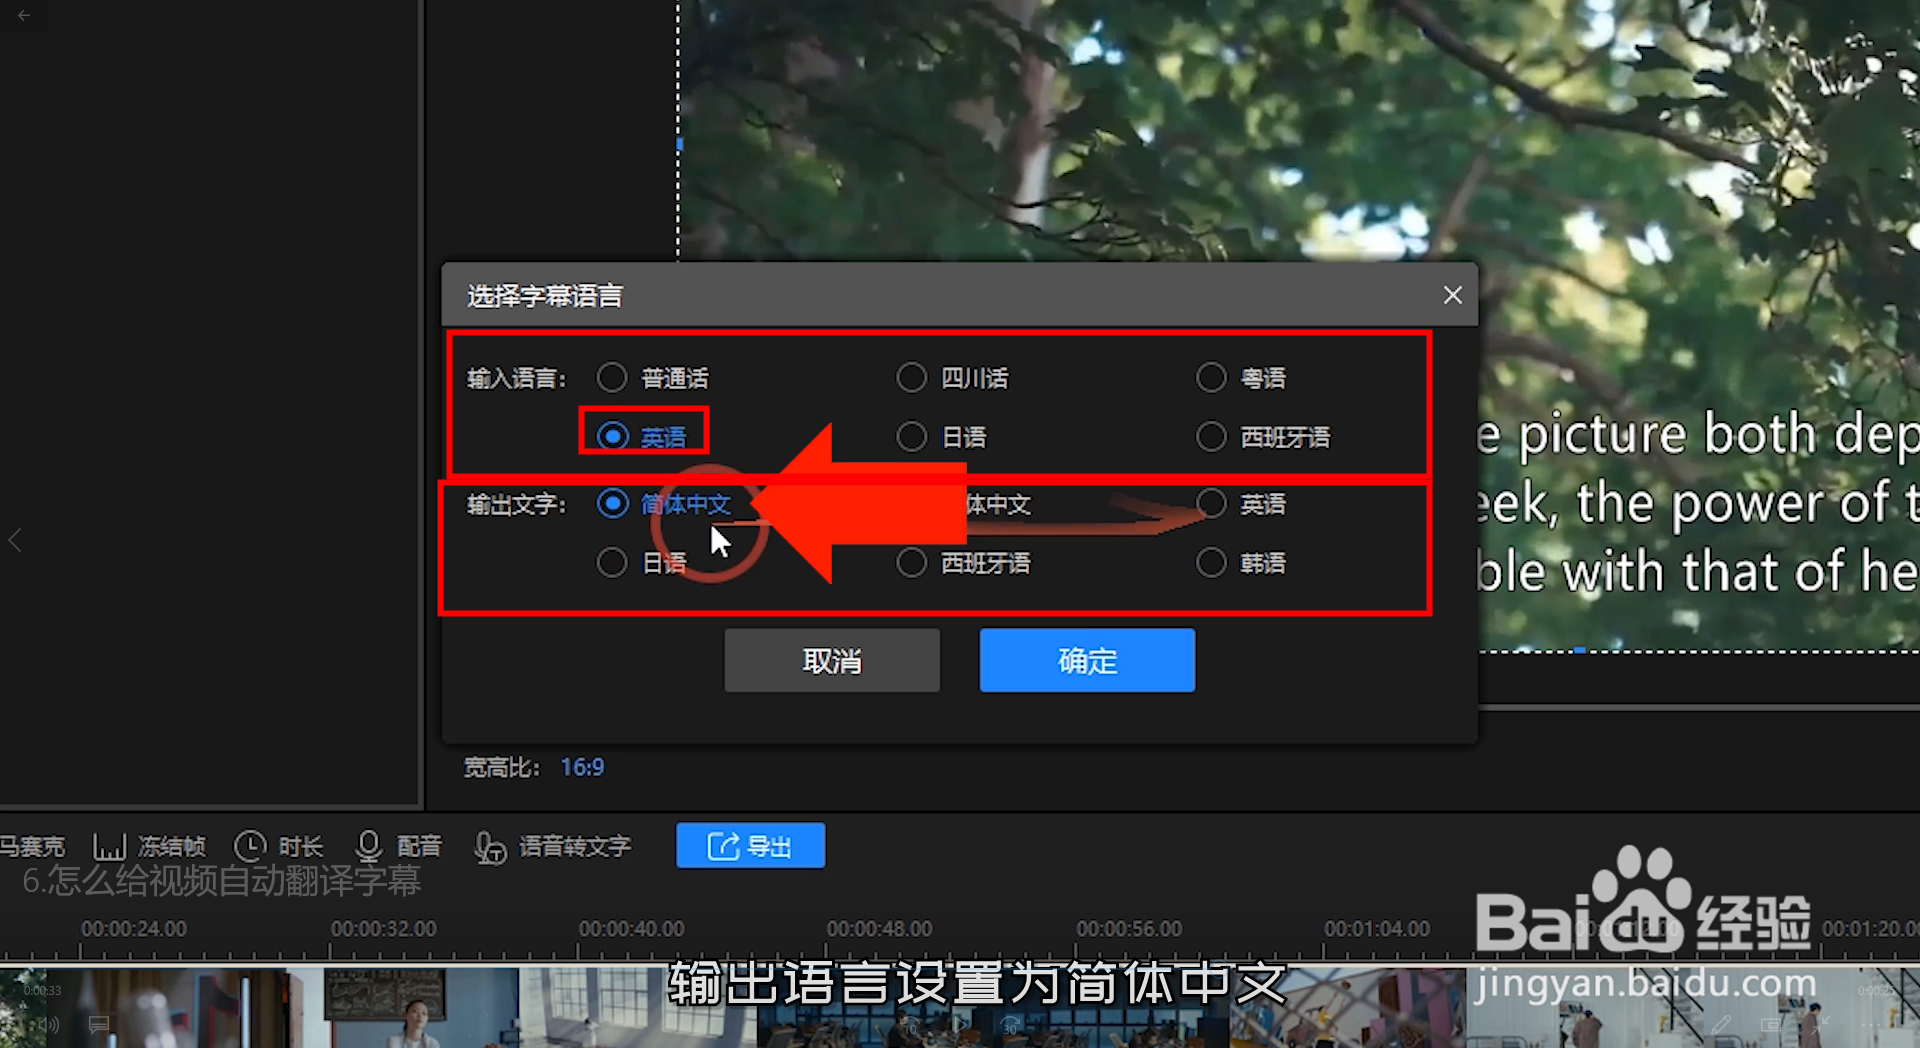Click the pencil edit icon at bottom right
Screen dimensions: 1920x1048
tap(1721, 1026)
